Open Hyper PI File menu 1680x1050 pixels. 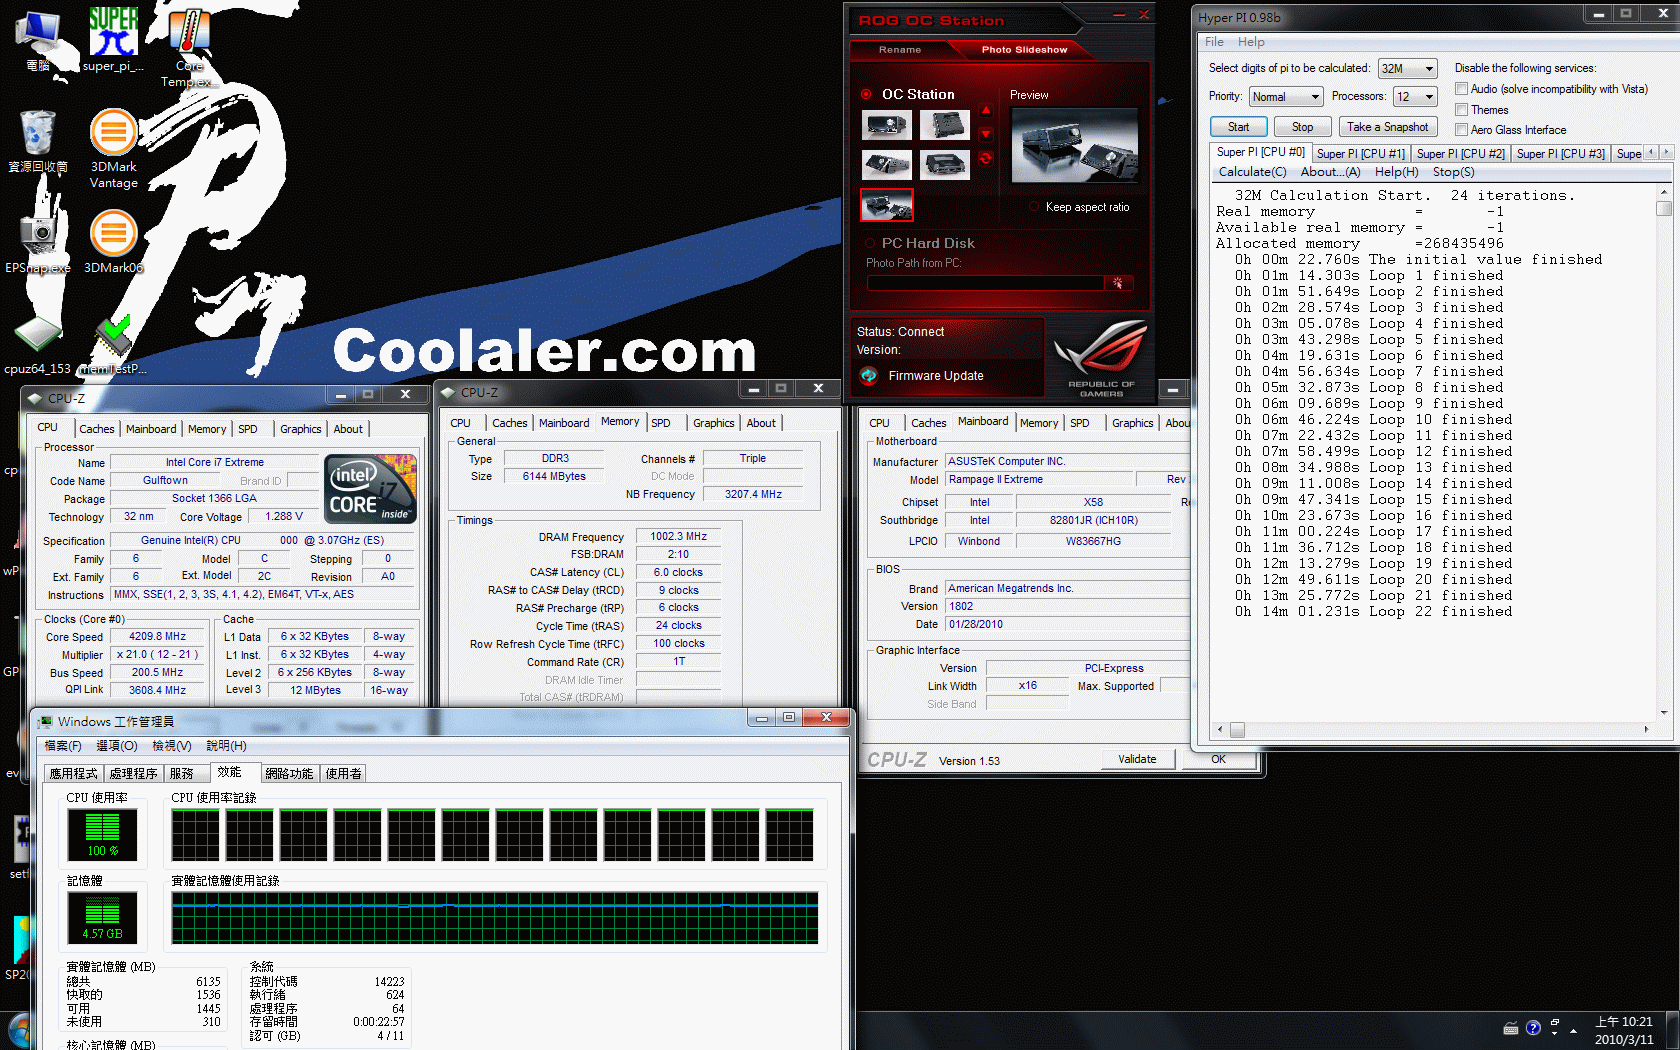pos(1214,42)
